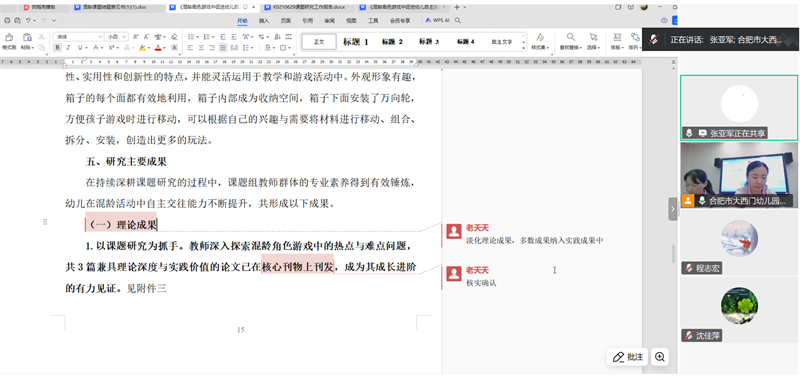Click the 批注 annotate button
Image resolution: width=800 pixels, height=376 pixels.
[x=628, y=357]
